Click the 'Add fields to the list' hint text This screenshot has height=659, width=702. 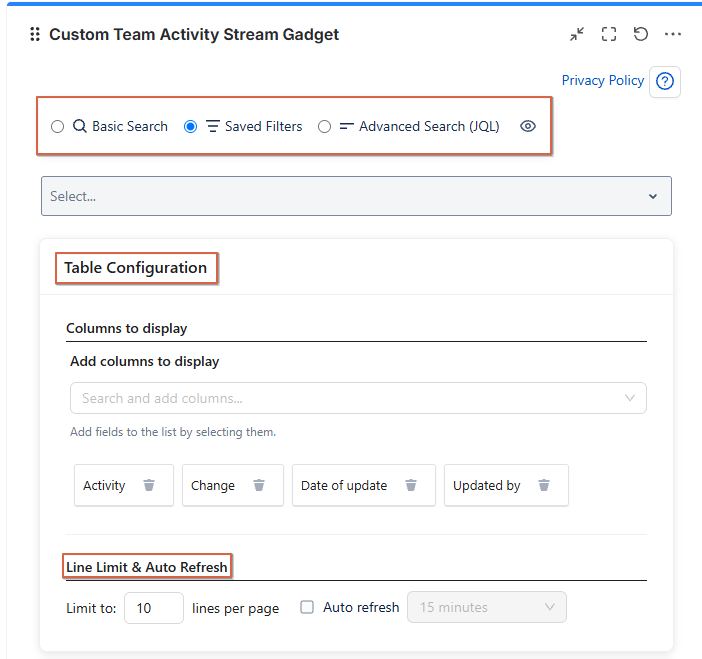(173, 432)
